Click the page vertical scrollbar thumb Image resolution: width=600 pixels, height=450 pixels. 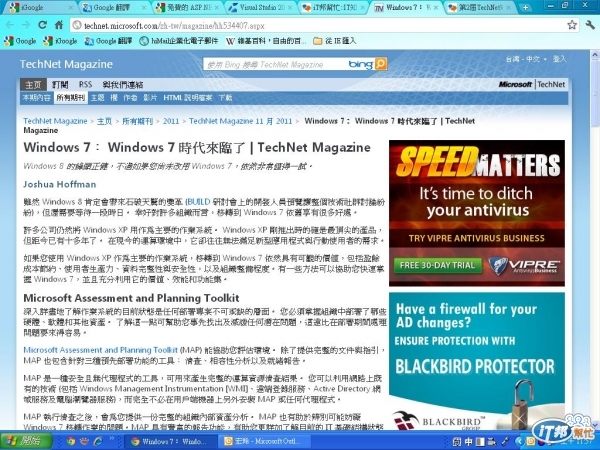pos(595,92)
